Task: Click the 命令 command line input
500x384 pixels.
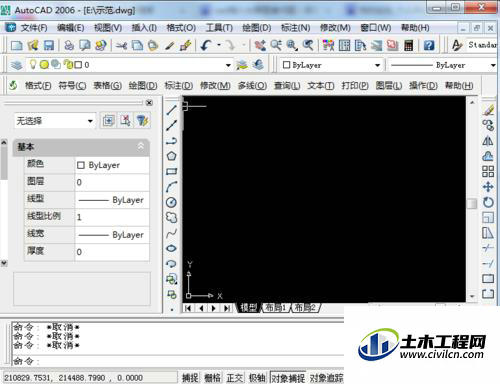Action: point(178,361)
